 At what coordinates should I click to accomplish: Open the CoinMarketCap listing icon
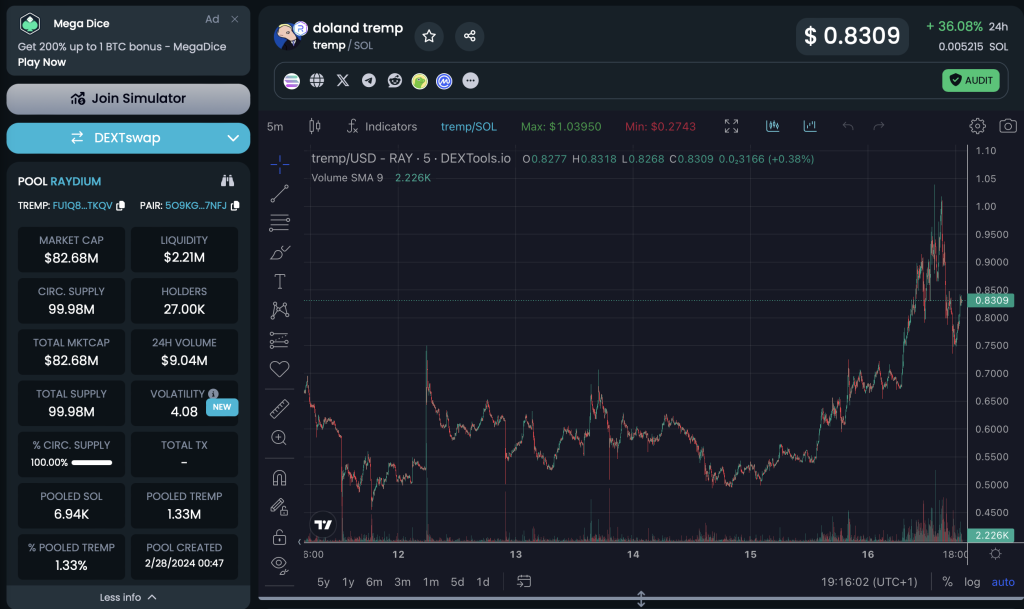(x=444, y=81)
